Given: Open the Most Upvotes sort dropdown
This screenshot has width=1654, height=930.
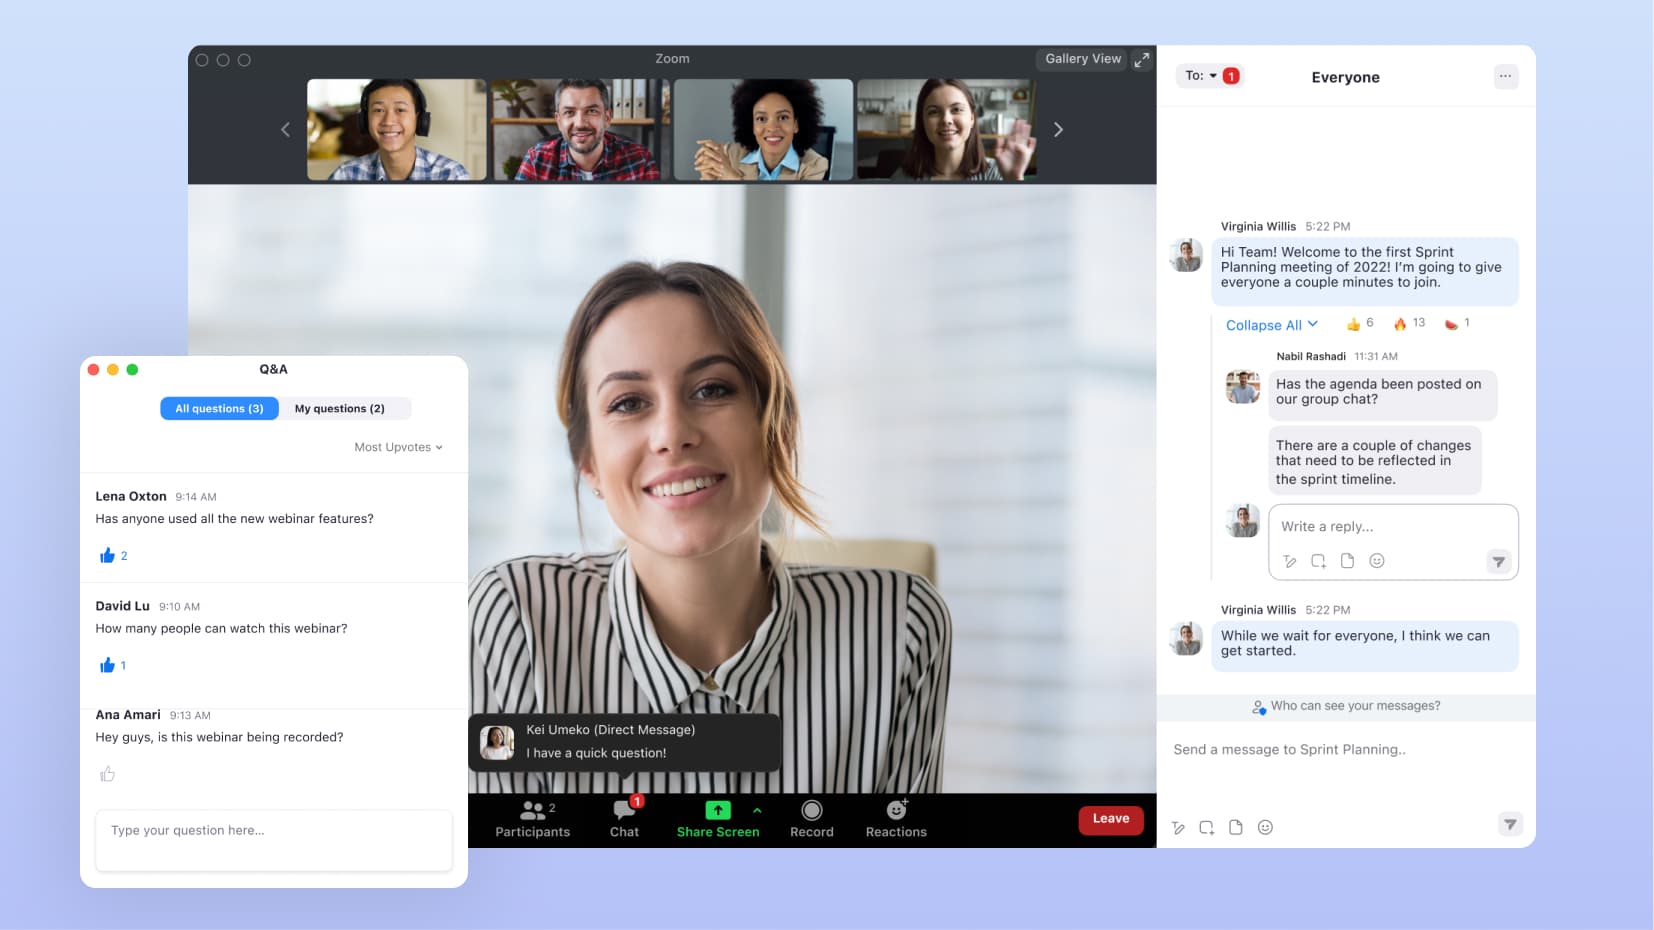Looking at the screenshot, I should pyautogui.click(x=398, y=447).
